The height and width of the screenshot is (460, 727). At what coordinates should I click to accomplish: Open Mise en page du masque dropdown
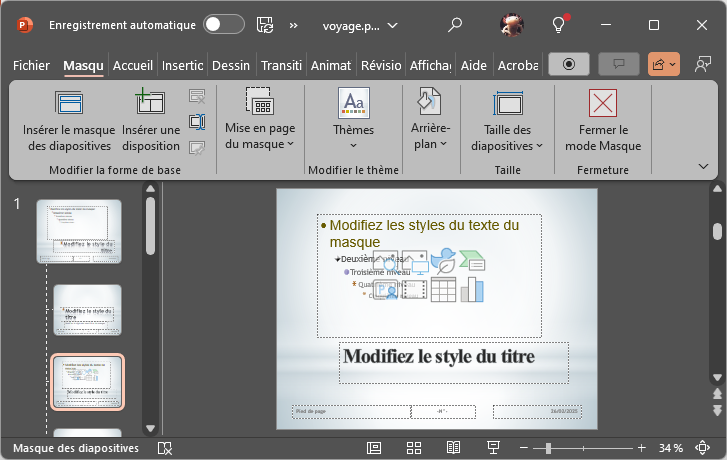click(260, 119)
